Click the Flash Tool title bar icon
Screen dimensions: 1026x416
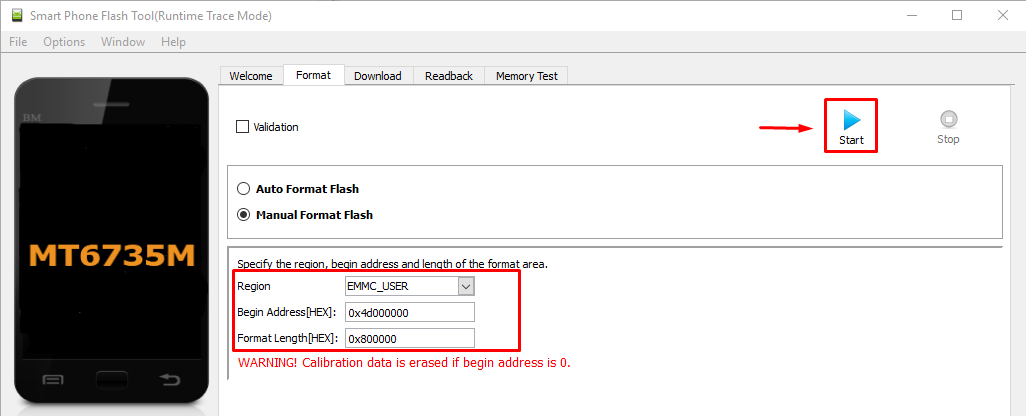pyautogui.click(x=16, y=15)
